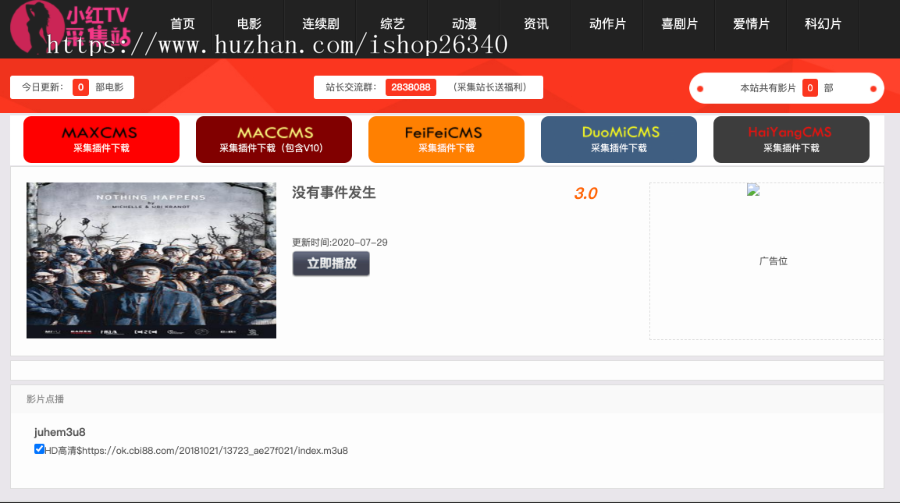Click the 更新时间:2020-07-29 text
Viewport: 900px width, 503px height.
tap(340, 243)
